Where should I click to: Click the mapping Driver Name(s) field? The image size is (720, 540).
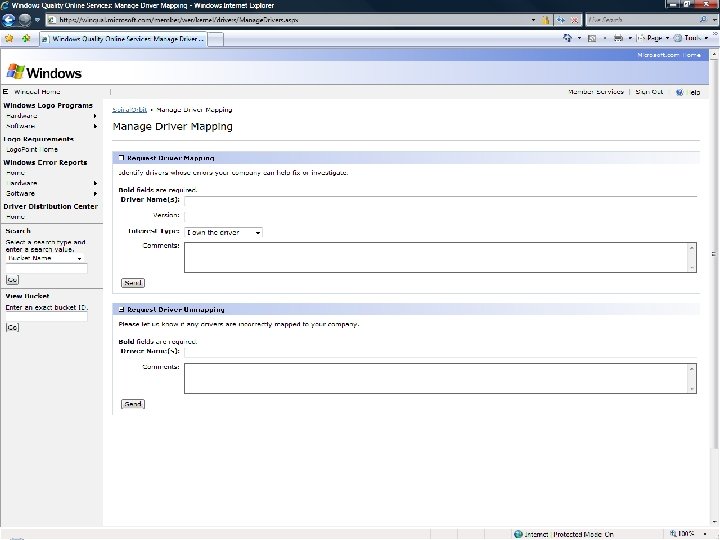(440, 201)
